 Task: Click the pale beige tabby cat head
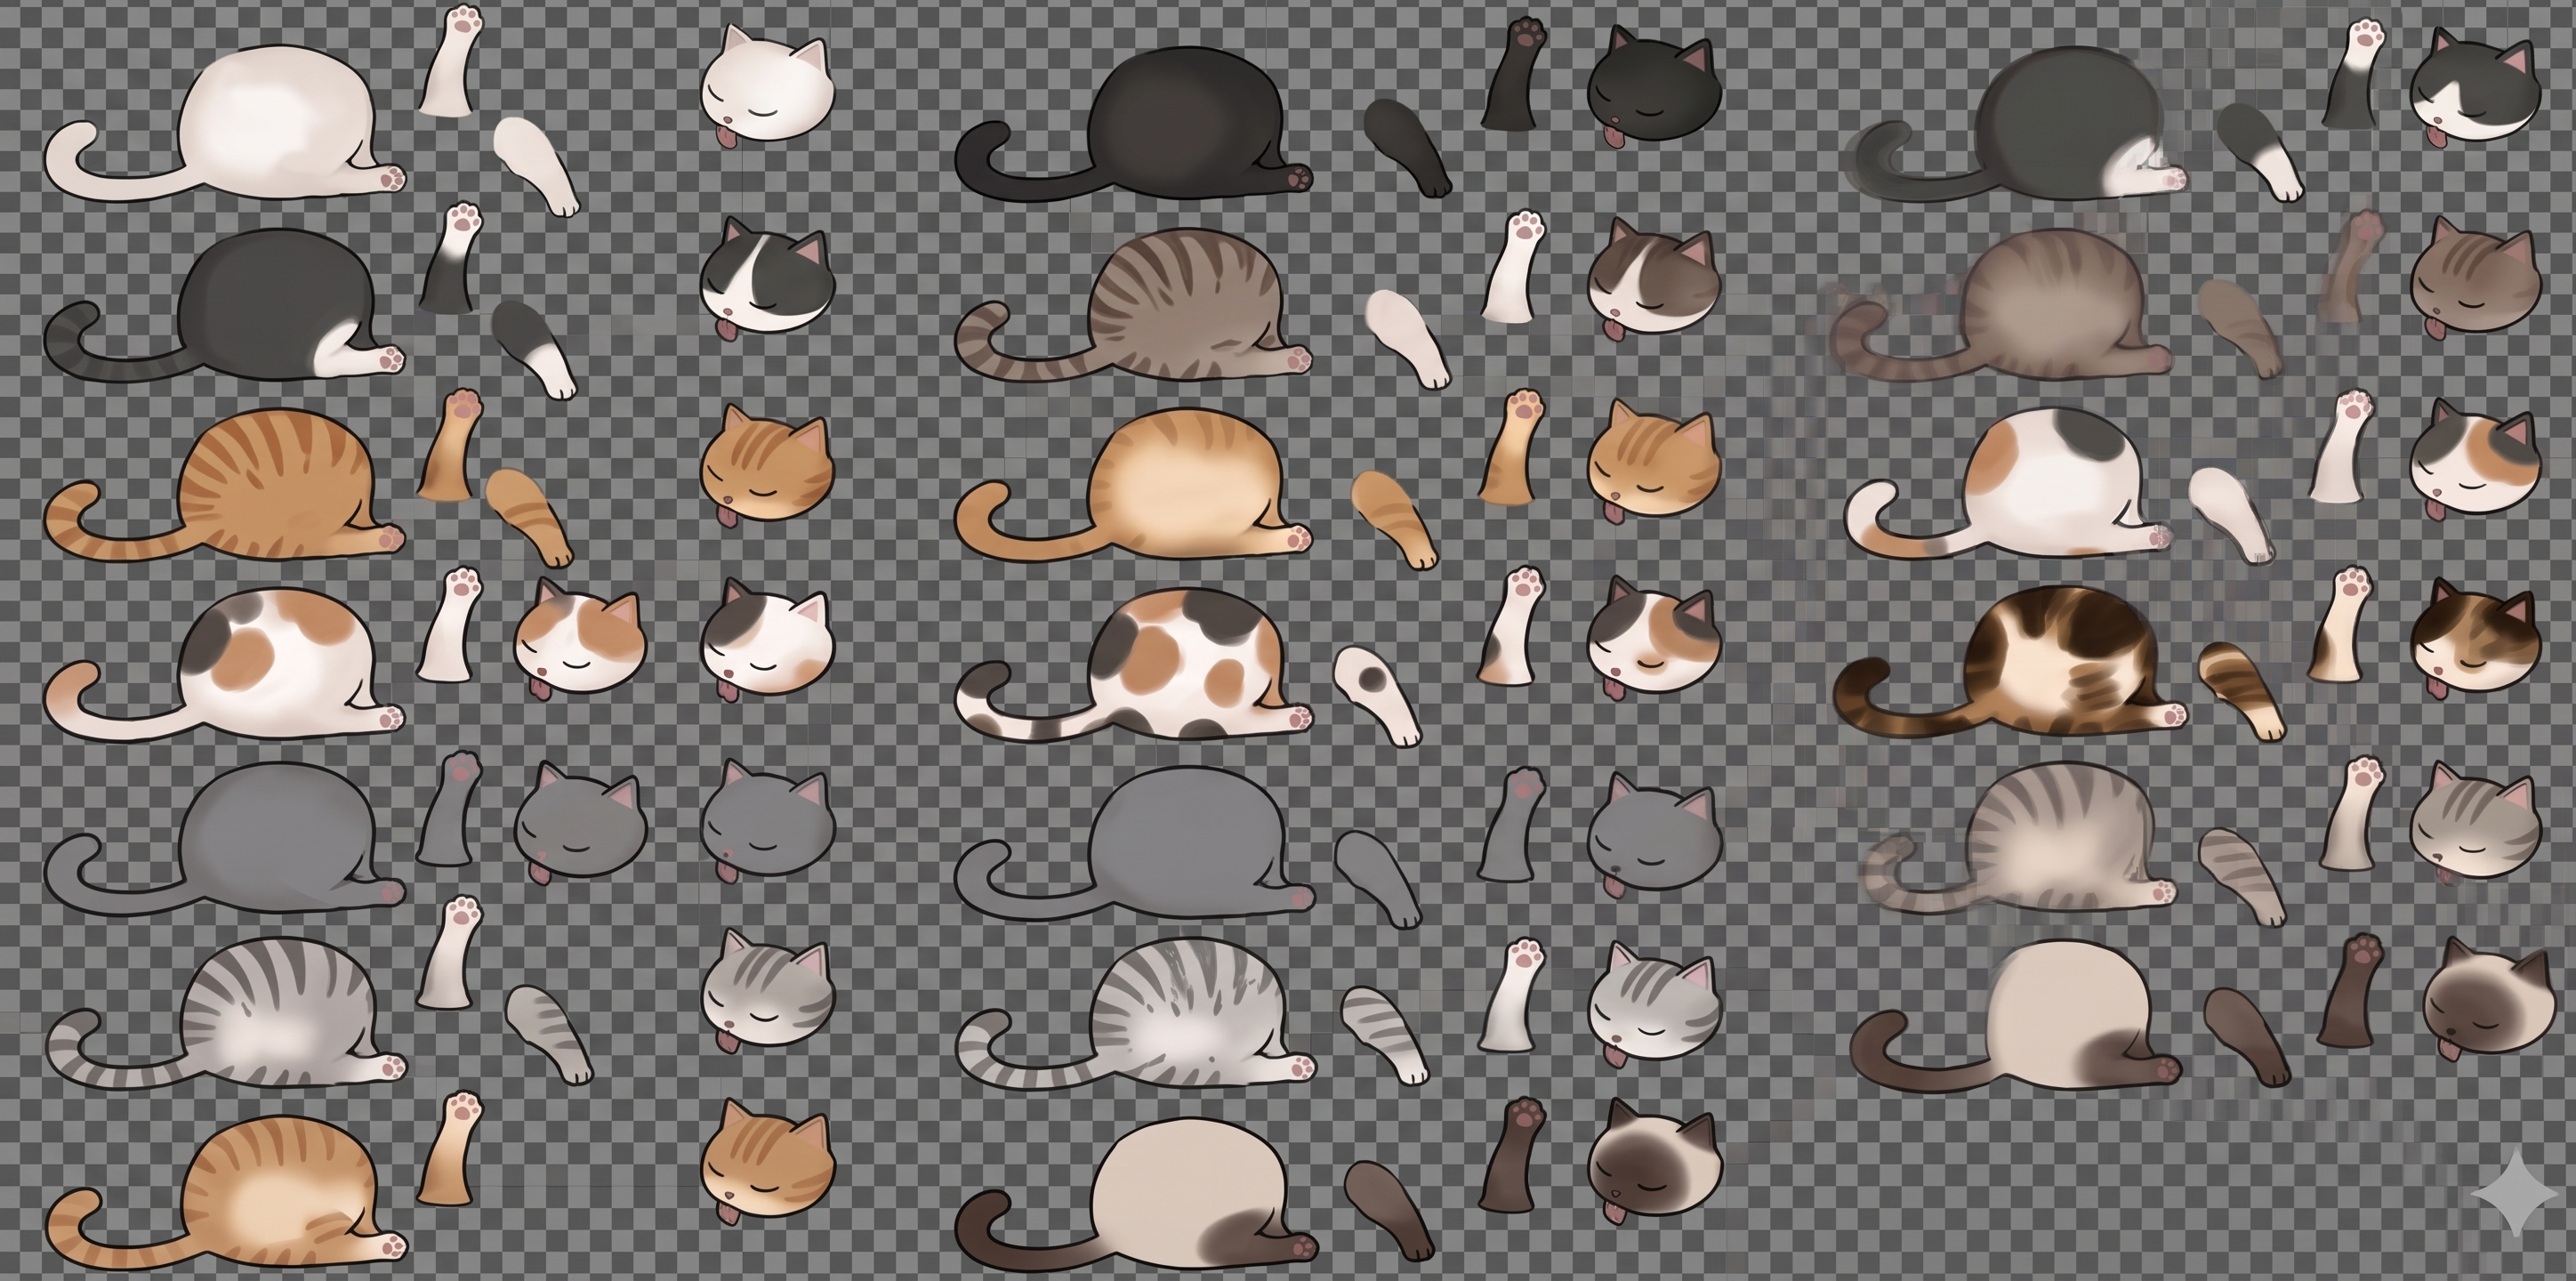tap(2476, 822)
